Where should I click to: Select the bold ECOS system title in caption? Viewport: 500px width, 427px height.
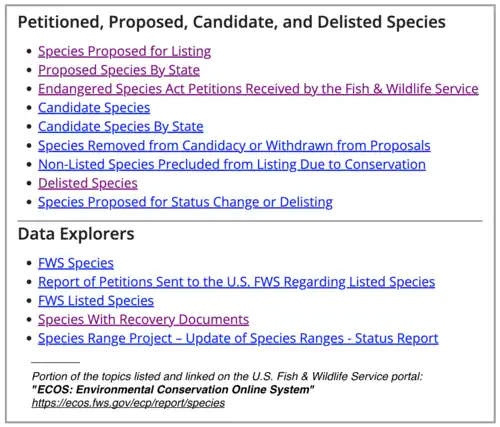click(x=173, y=389)
